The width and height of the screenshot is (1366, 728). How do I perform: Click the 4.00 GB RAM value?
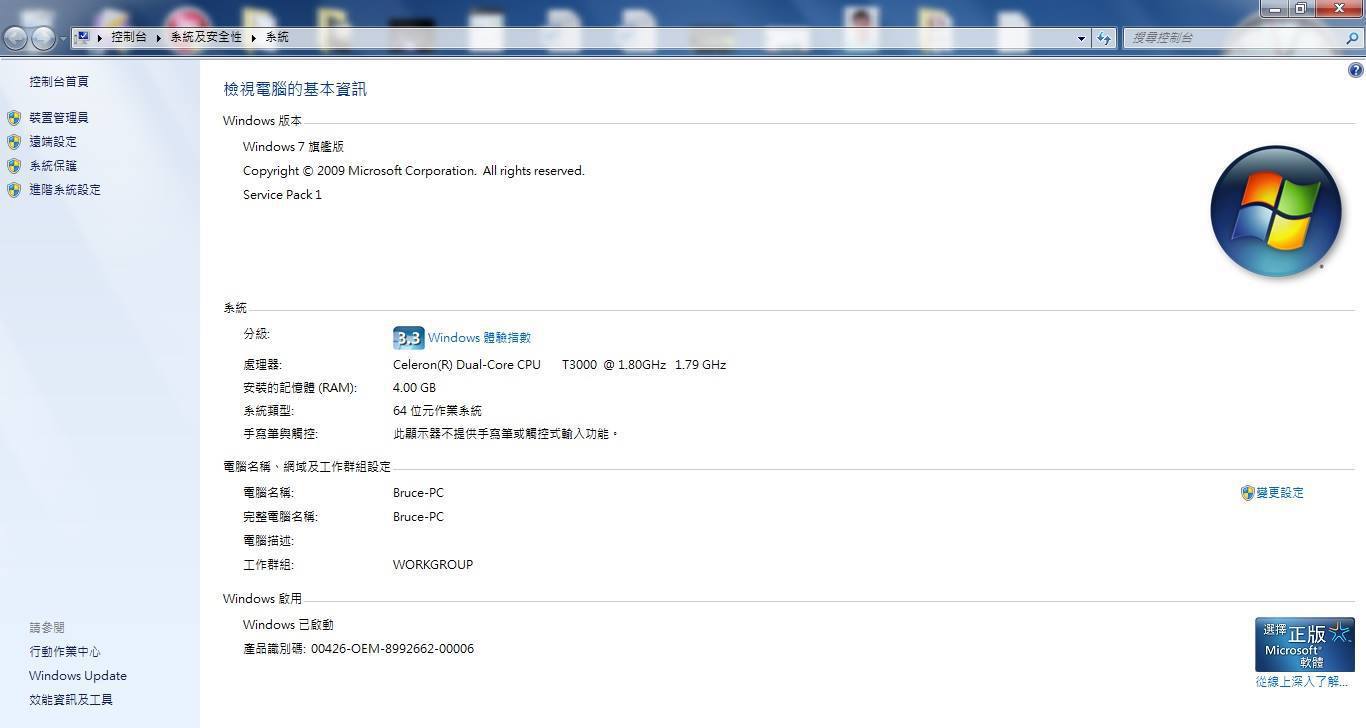tap(414, 387)
